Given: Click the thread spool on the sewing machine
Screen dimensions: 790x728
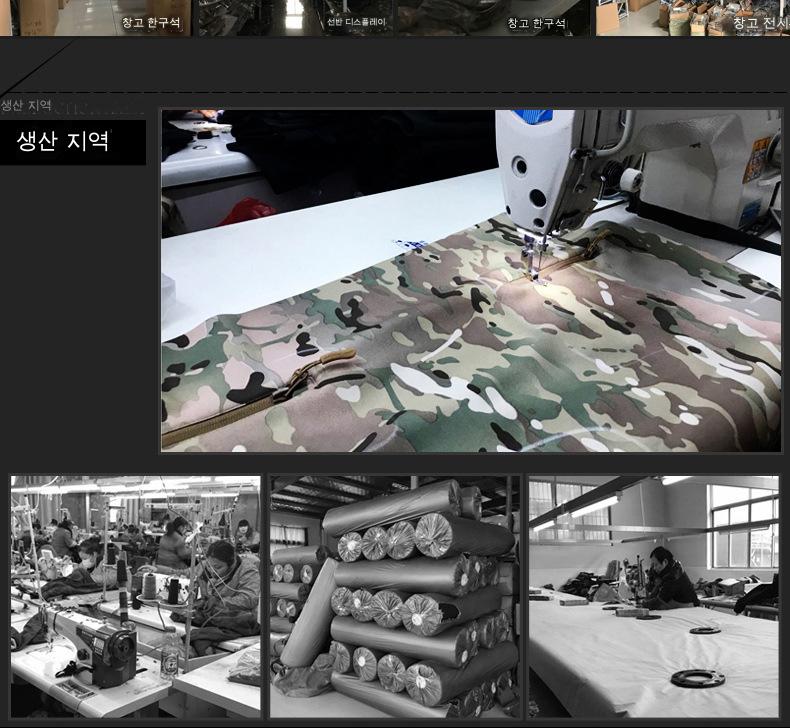Looking at the screenshot, I should (630, 180).
